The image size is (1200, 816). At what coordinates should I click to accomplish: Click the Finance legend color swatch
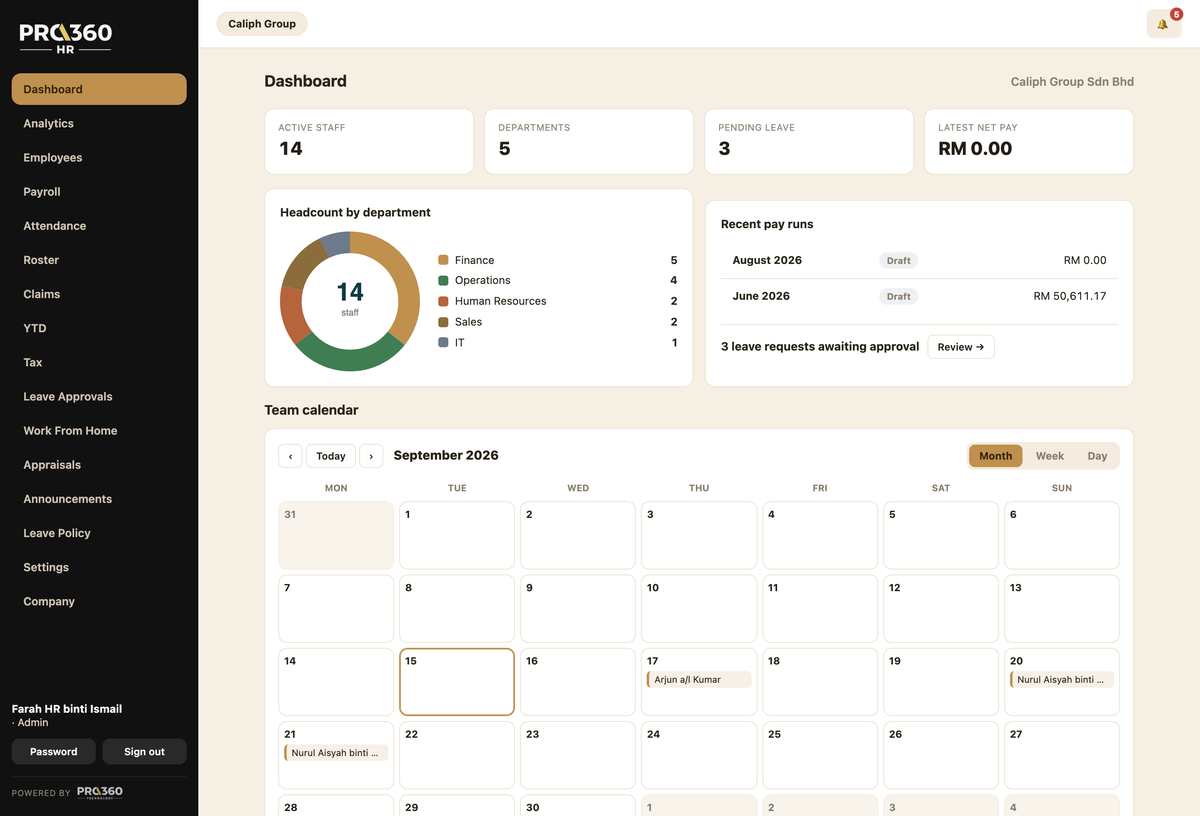443,260
